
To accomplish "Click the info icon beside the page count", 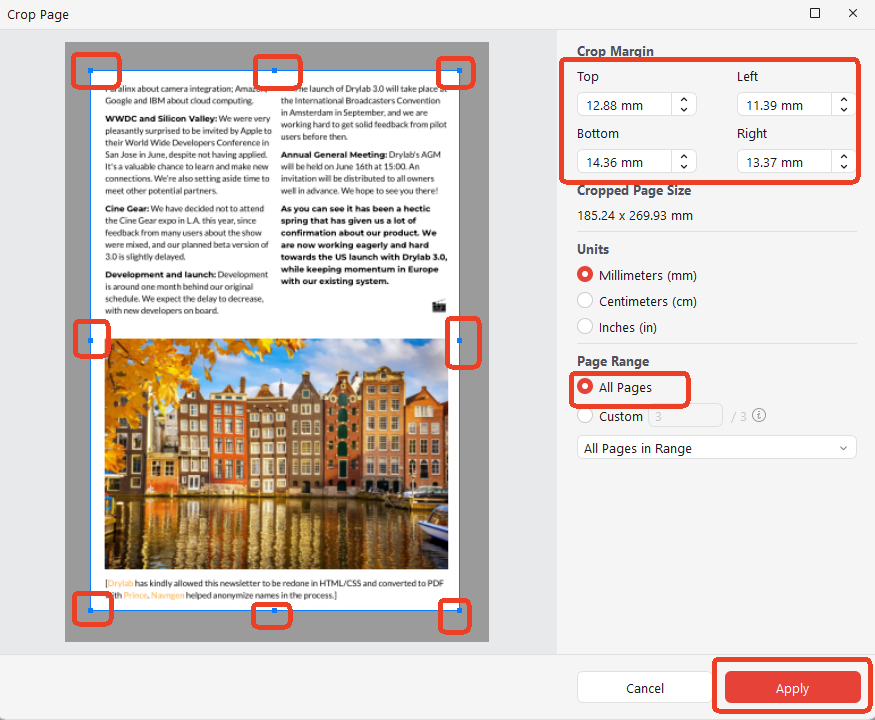I will pyautogui.click(x=758, y=415).
